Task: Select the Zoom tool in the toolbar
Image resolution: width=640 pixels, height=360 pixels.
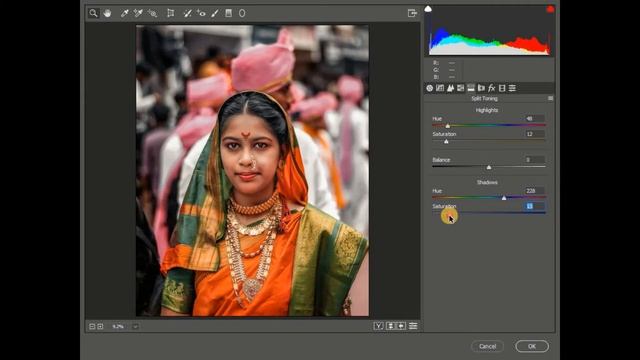Action: (93, 13)
